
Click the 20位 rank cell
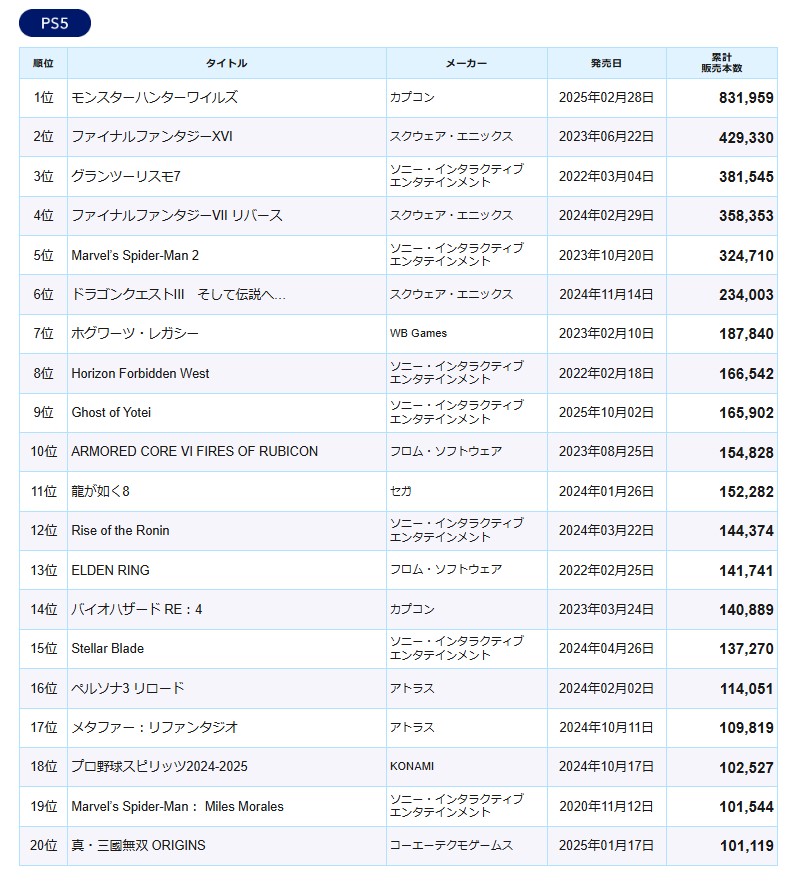pyautogui.click(x=43, y=845)
